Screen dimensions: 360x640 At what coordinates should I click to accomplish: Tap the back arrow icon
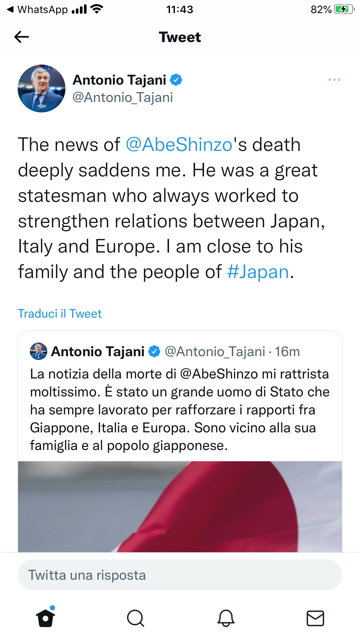click(x=21, y=37)
